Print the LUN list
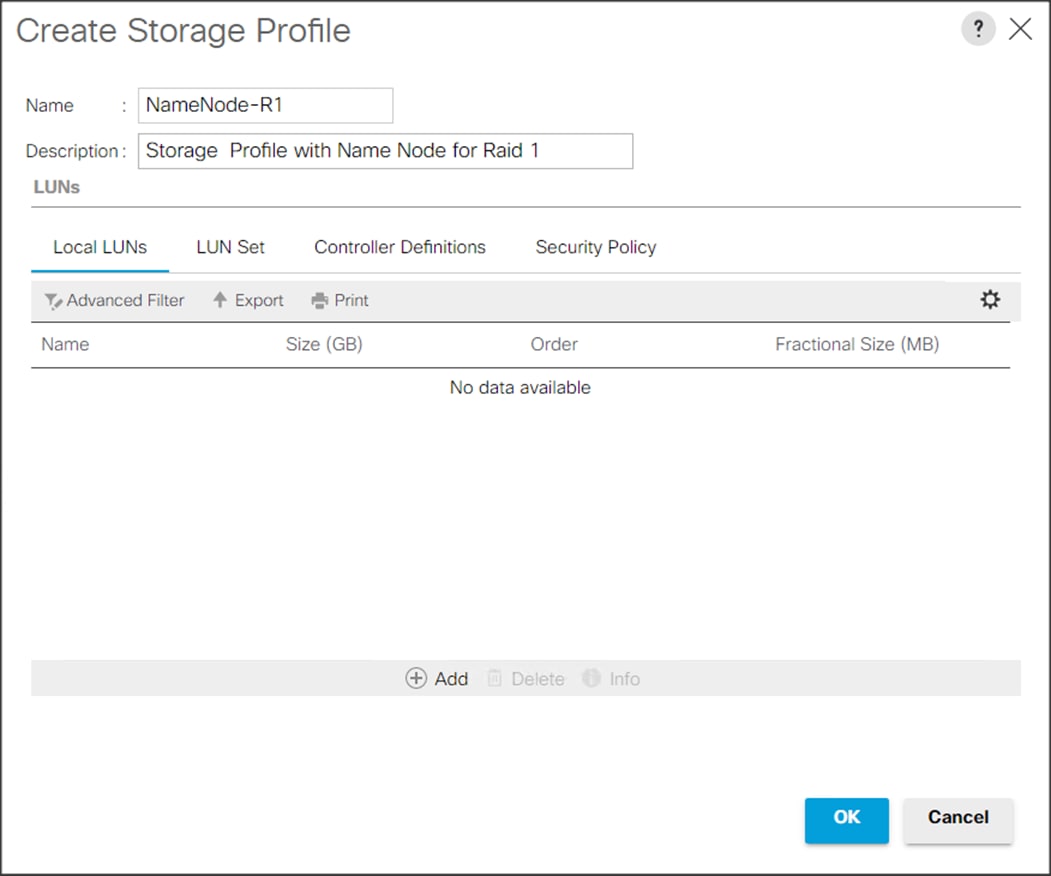1051x876 pixels. pyautogui.click(x=339, y=300)
